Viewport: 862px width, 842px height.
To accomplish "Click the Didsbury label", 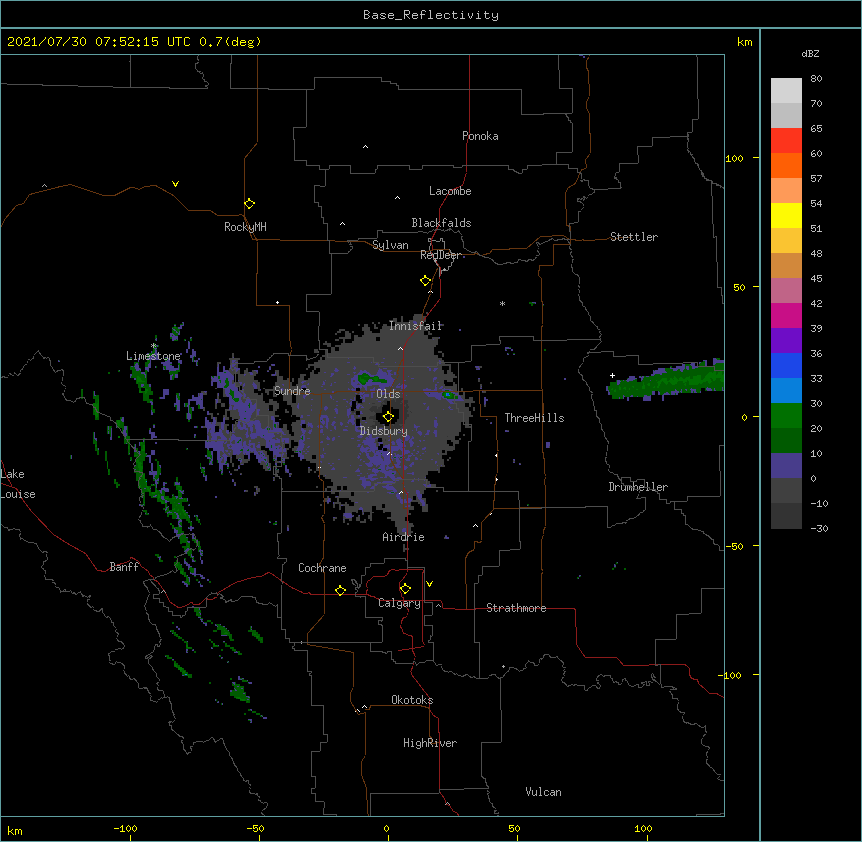I will click(x=383, y=431).
